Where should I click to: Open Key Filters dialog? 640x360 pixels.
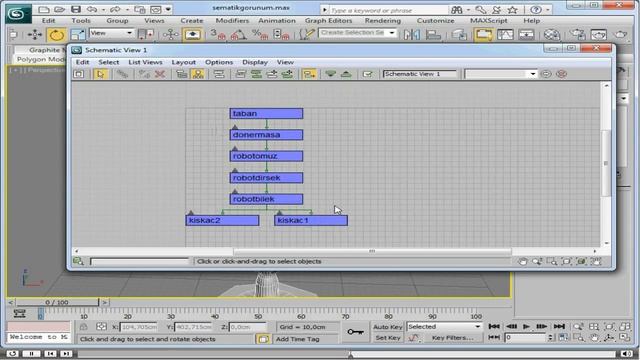coord(452,338)
